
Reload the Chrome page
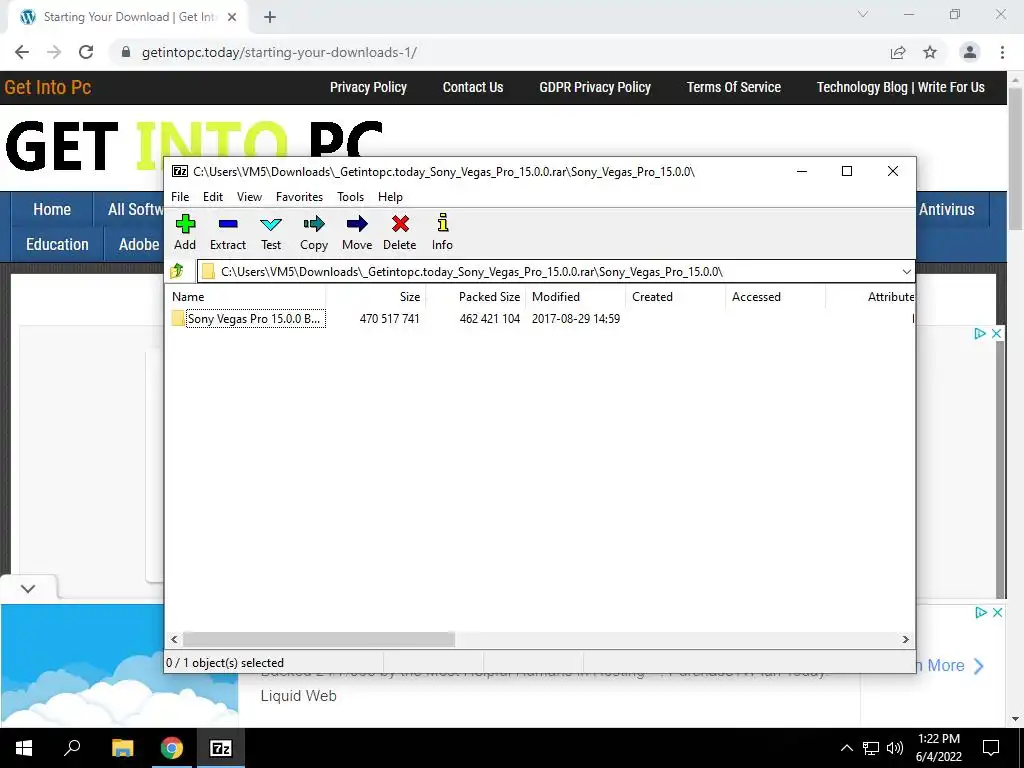[x=86, y=52]
